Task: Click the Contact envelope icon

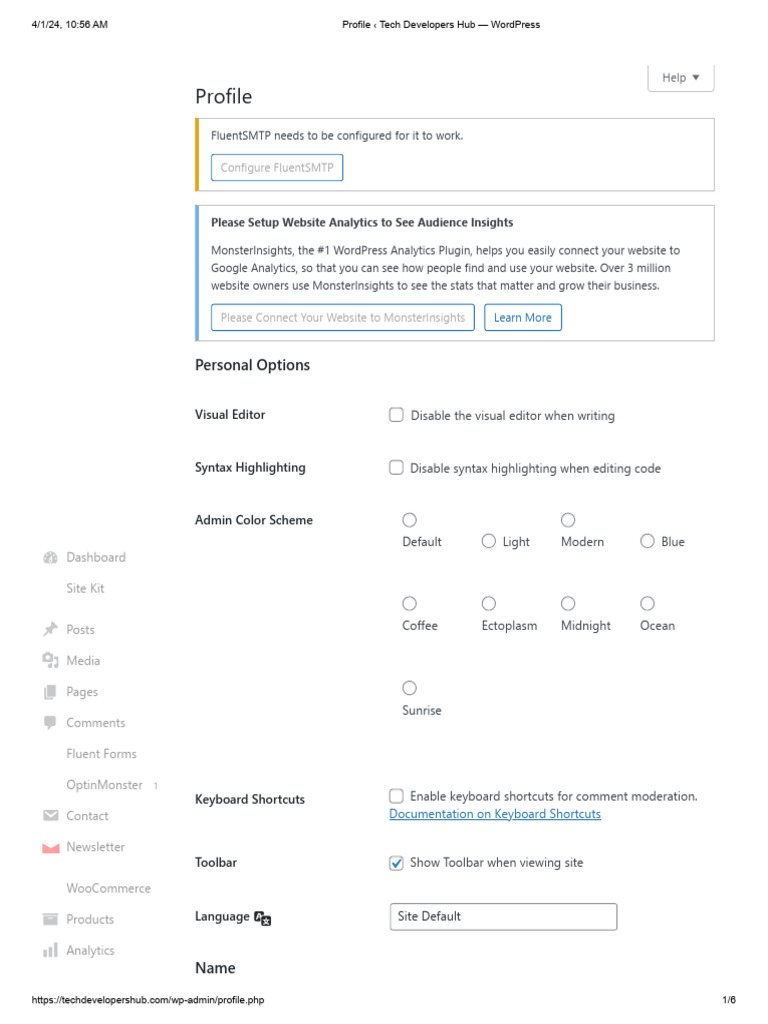Action: pos(50,816)
